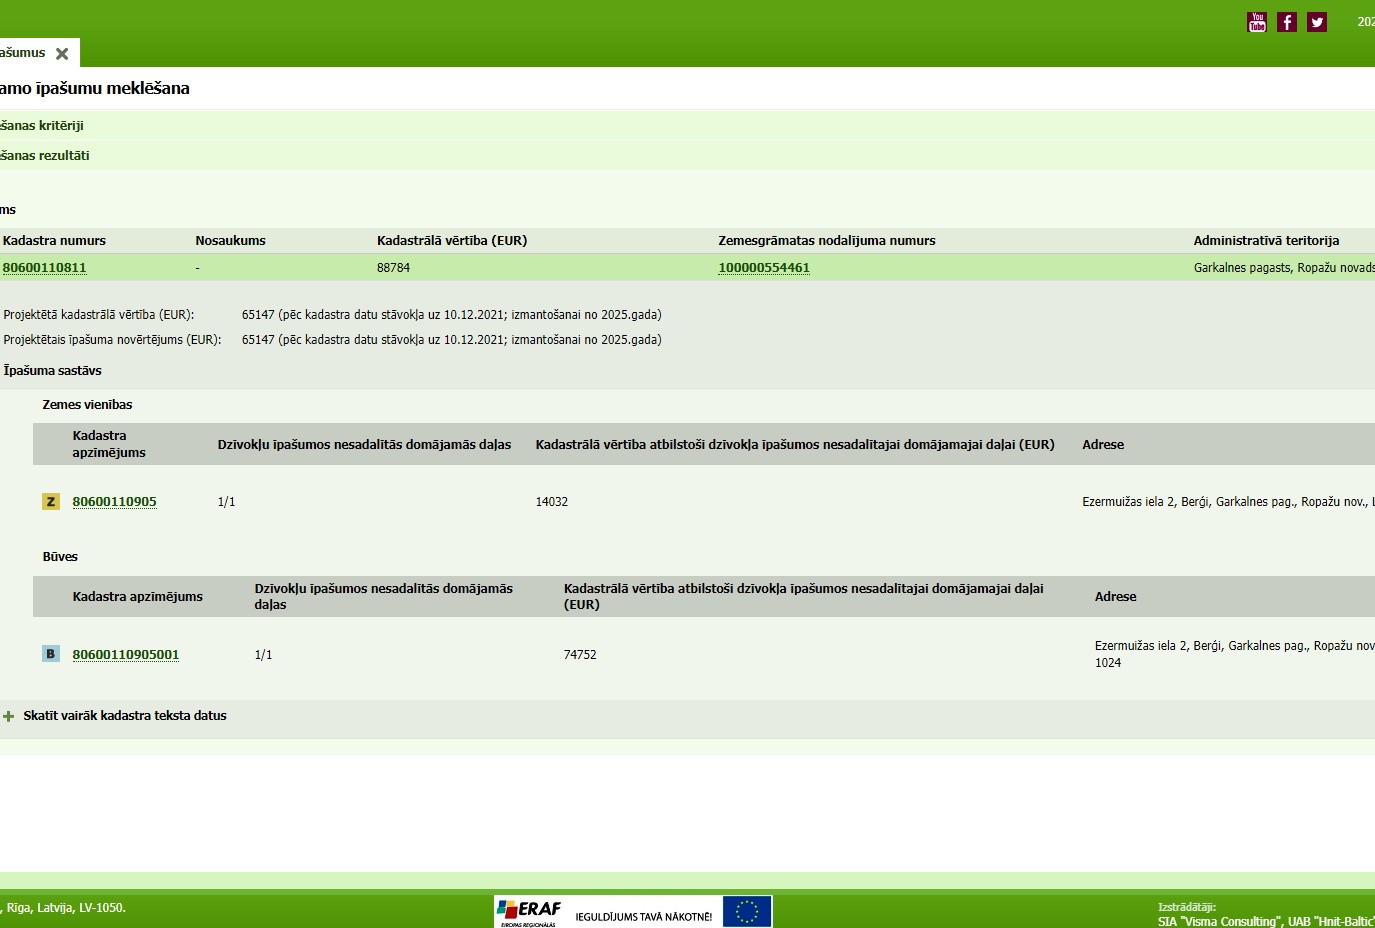
Task: Expand the search criteria section
Action: pyautogui.click(x=42, y=126)
